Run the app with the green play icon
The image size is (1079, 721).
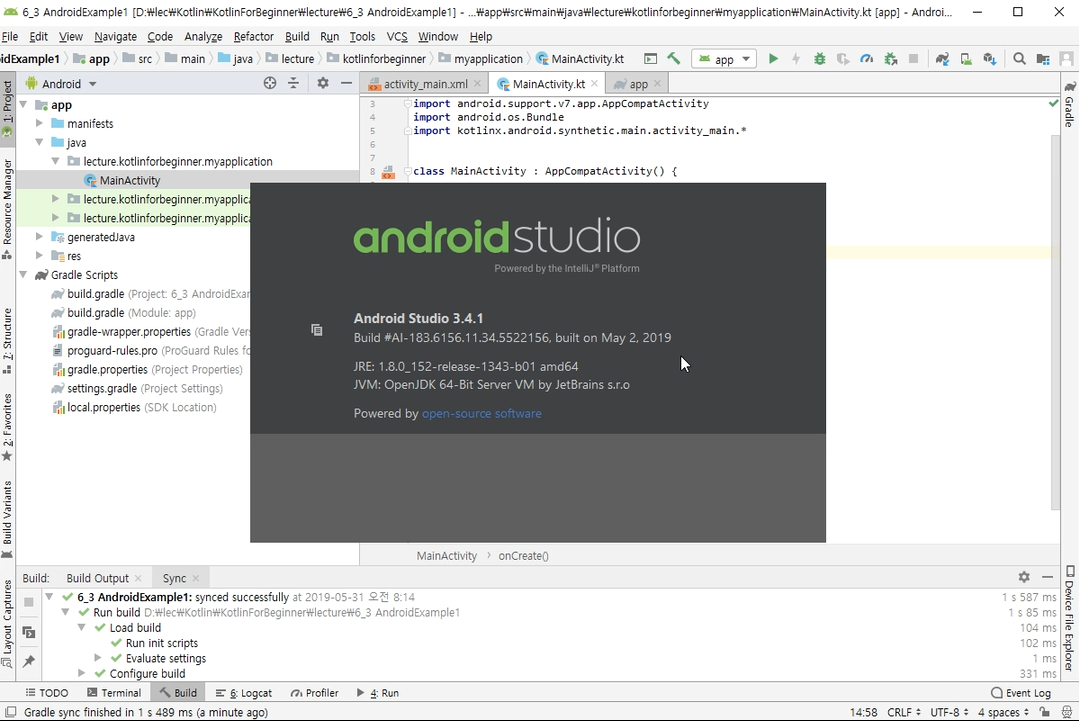click(773, 59)
